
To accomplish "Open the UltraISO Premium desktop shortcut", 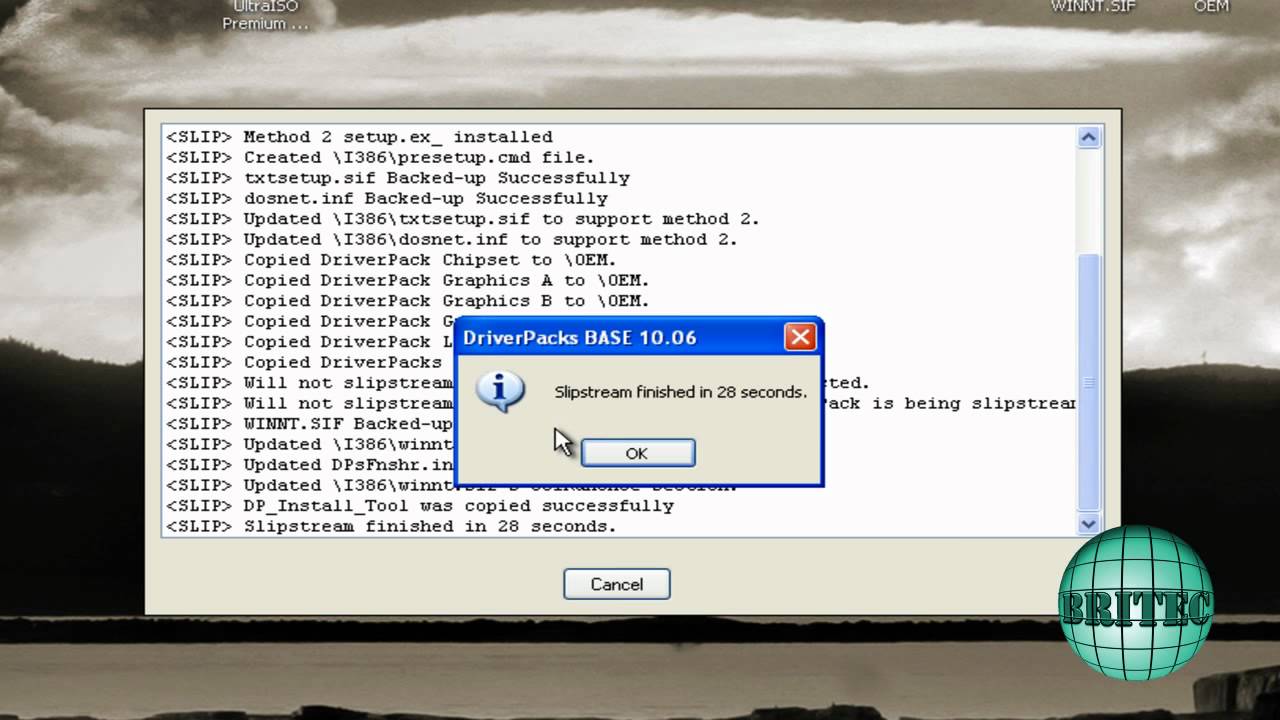I will [x=266, y=15].
